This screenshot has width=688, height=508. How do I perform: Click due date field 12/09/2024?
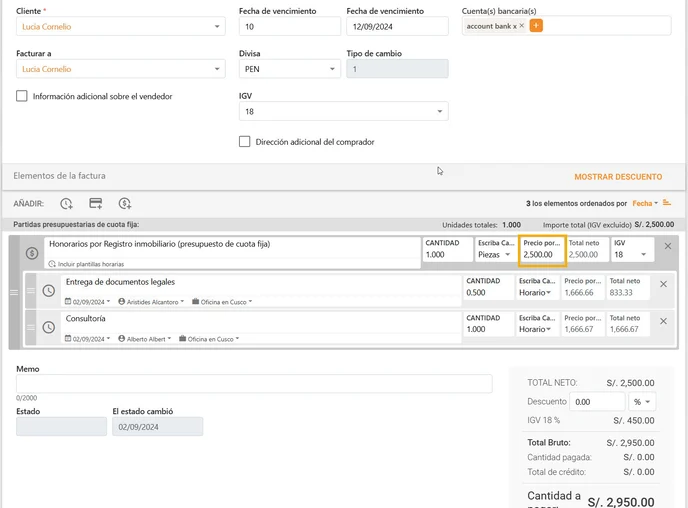397,26
